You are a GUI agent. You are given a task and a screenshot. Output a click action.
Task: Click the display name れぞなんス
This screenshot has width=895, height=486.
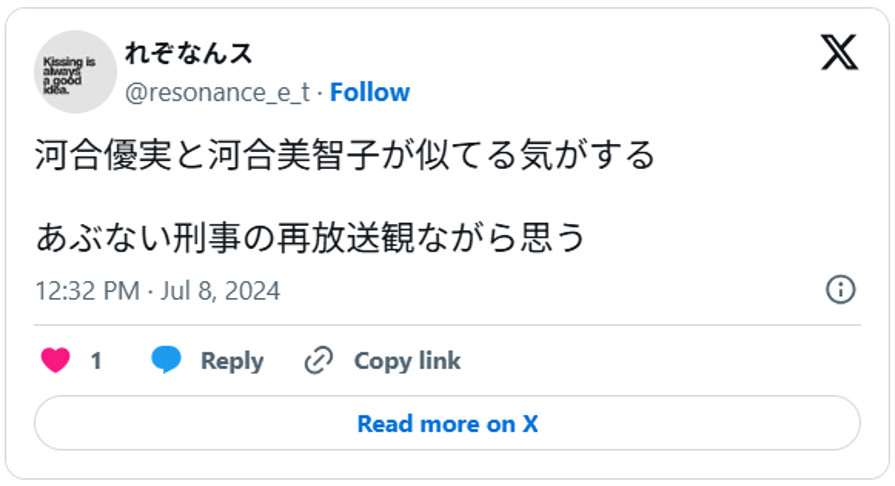(x=188, y=53)
